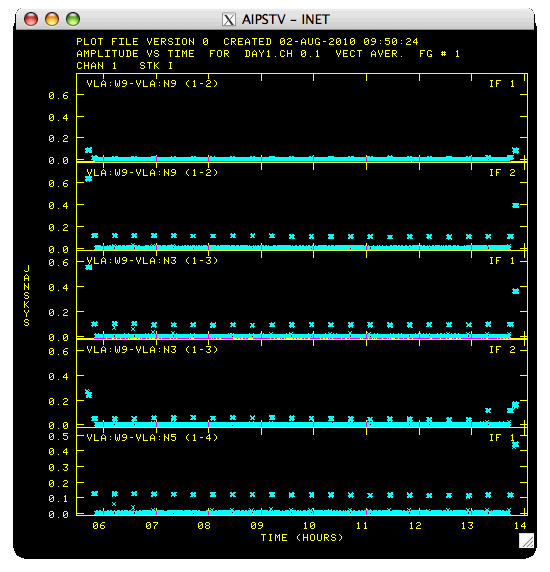Click the 0.4 Jy point at right of IF 2 panel
This screenshot has height=572, width=550.
point(515,205)
